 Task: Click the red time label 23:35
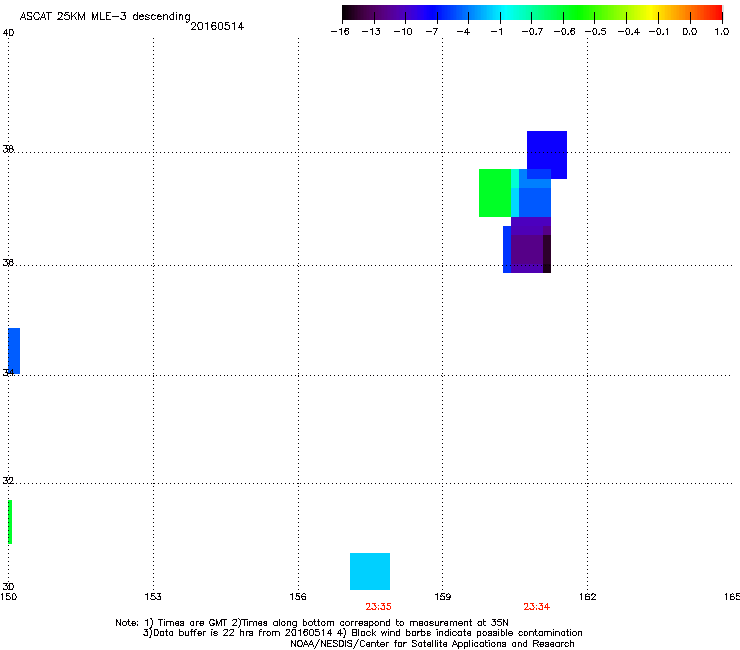point(378,607)
